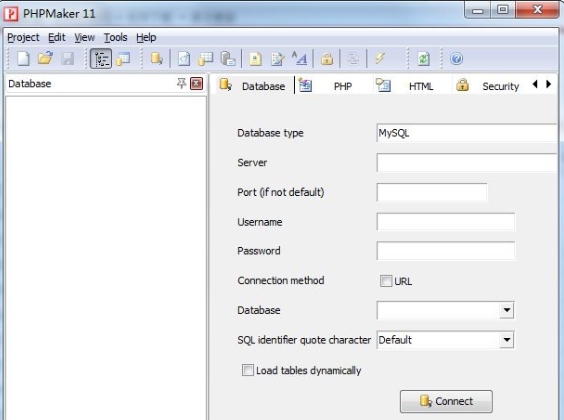Click the Save disk toolbar icon
The height and width of the screenshot is (420, 564).
pos(67,59)
